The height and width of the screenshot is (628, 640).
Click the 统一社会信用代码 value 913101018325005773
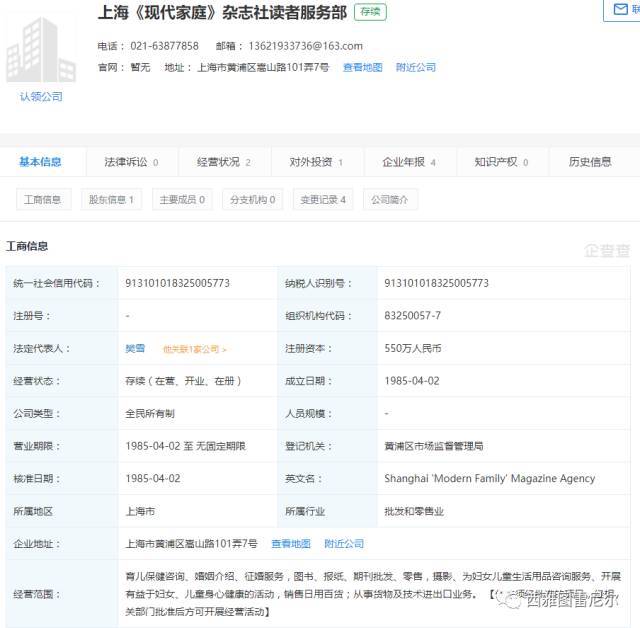[178, 283]
